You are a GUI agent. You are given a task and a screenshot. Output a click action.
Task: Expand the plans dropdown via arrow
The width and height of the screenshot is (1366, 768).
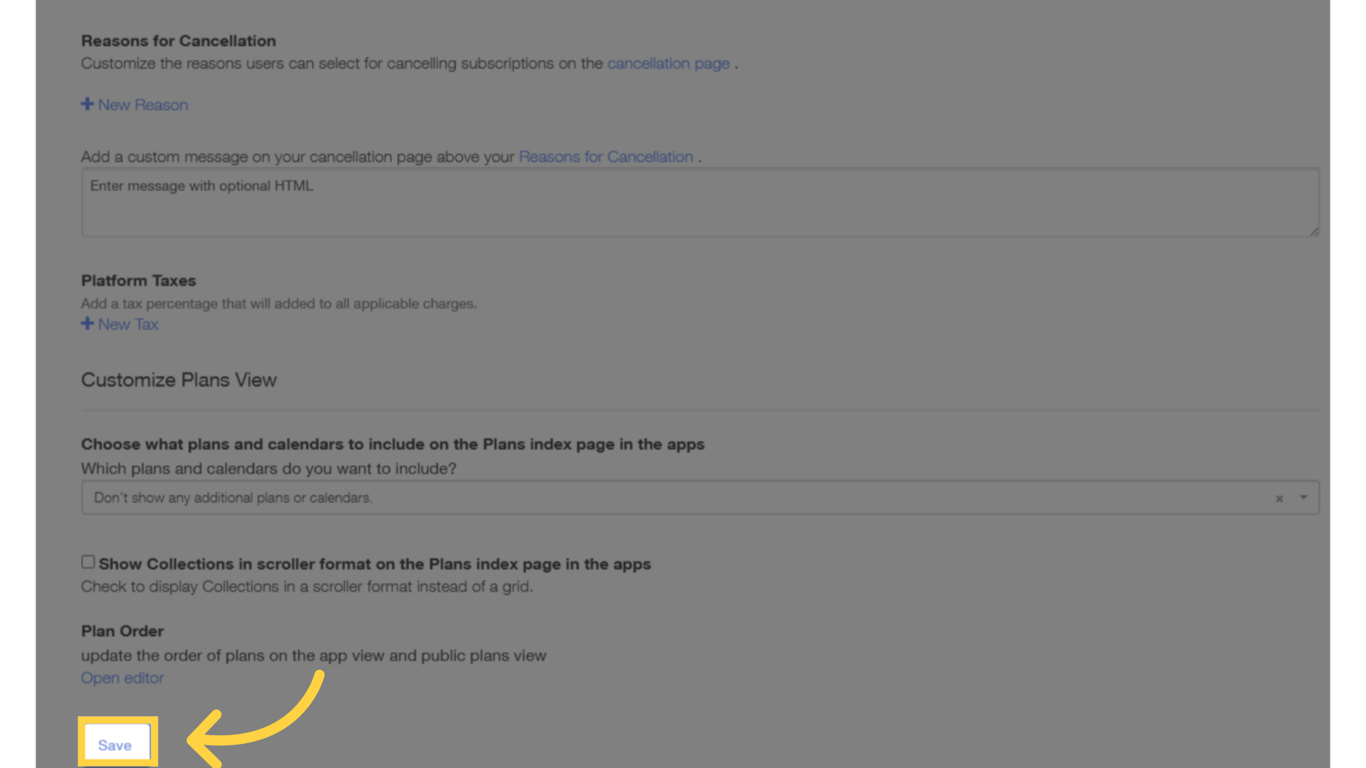click(x=1303, y=498)
